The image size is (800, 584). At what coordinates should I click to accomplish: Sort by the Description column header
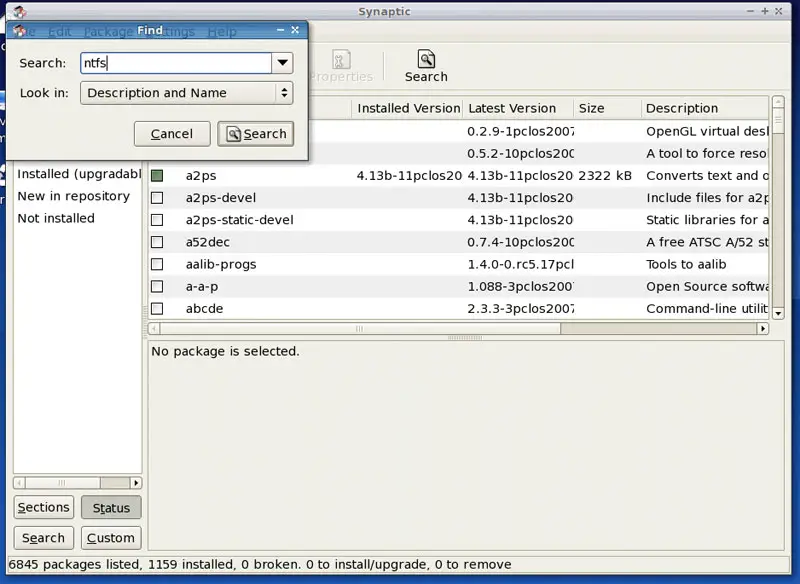coord(705,108)
